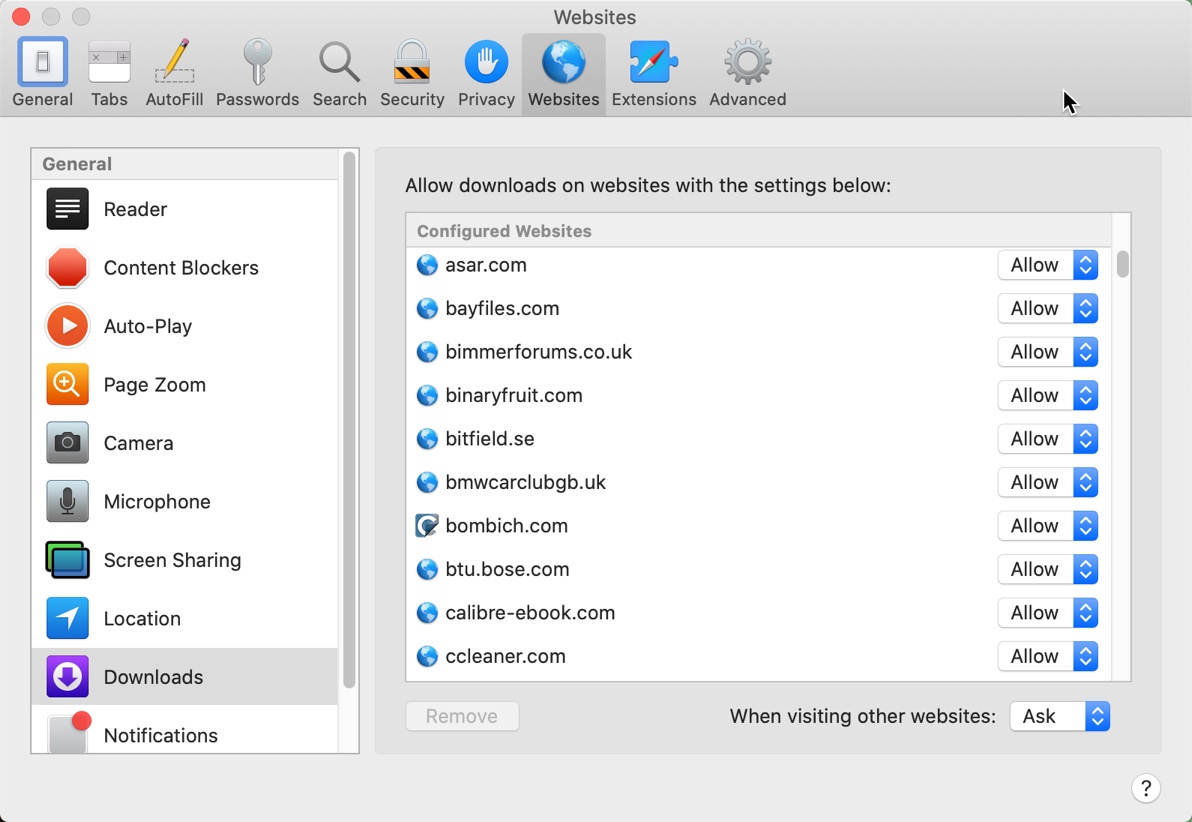Click the configured websites scrollbar thumb

1122,264
